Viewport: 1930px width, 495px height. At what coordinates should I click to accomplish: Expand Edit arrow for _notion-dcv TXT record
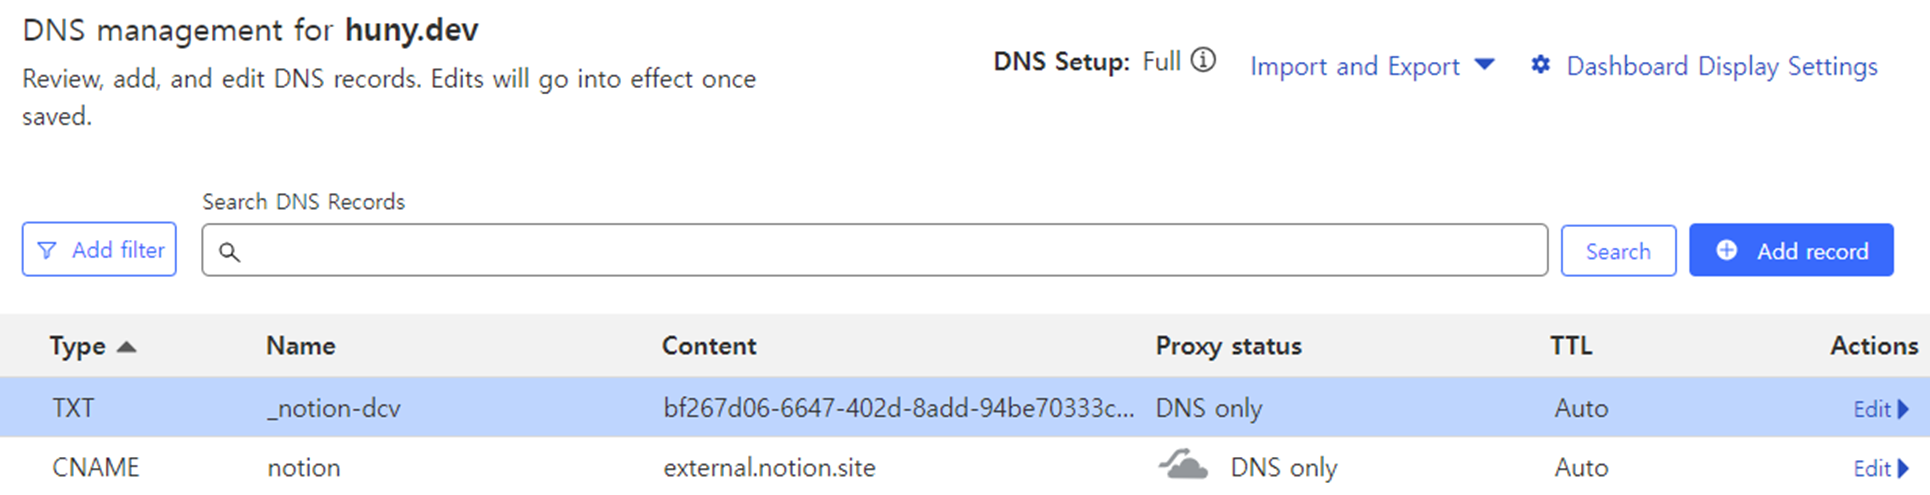1903,408
